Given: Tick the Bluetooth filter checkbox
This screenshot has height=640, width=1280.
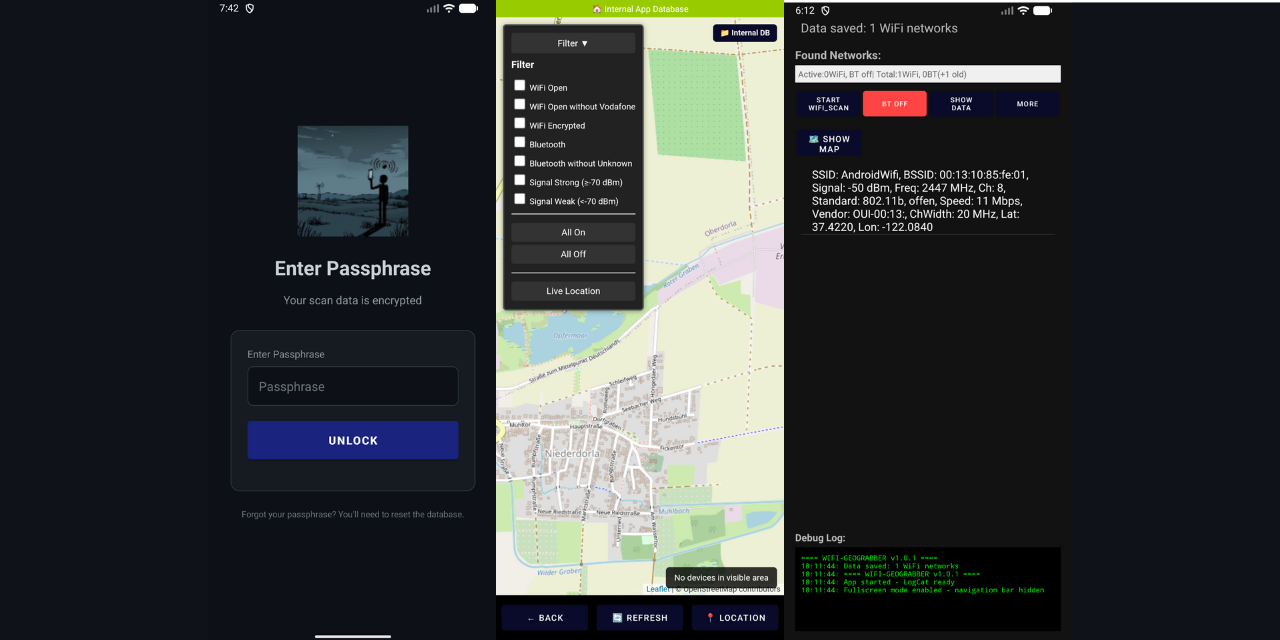Looking at the screenshot, I should point(520,142).
